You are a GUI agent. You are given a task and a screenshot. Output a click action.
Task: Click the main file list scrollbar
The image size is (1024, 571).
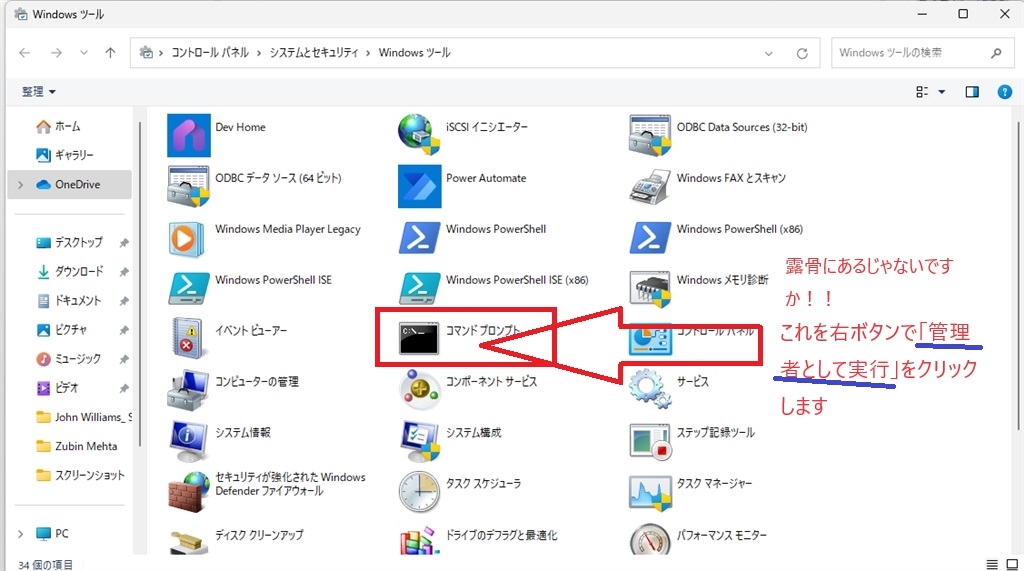coord(1018,274)
